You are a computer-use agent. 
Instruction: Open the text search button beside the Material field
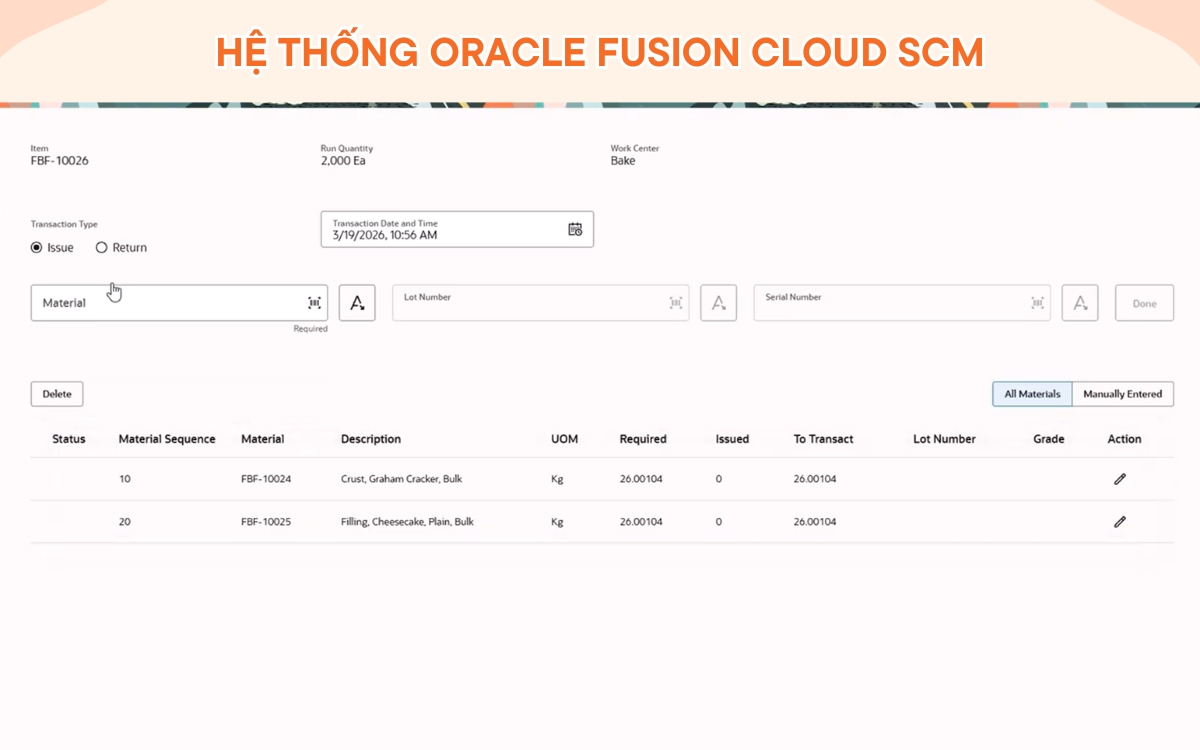pyautogui.click(x=357, y=303)
